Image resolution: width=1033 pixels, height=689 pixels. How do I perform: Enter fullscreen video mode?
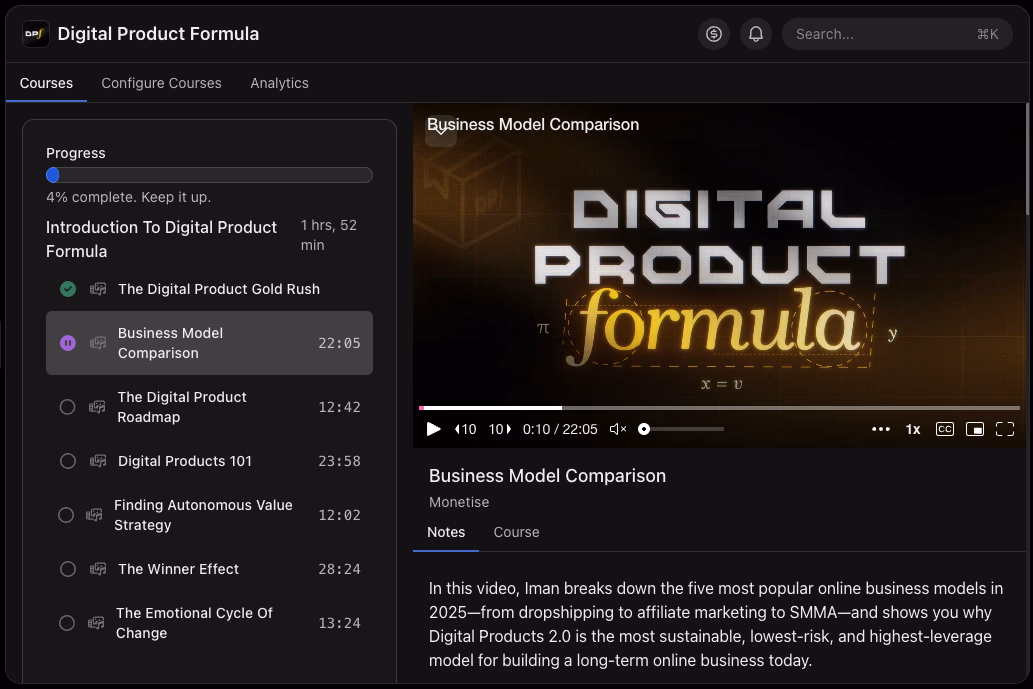coord(1005,429)
